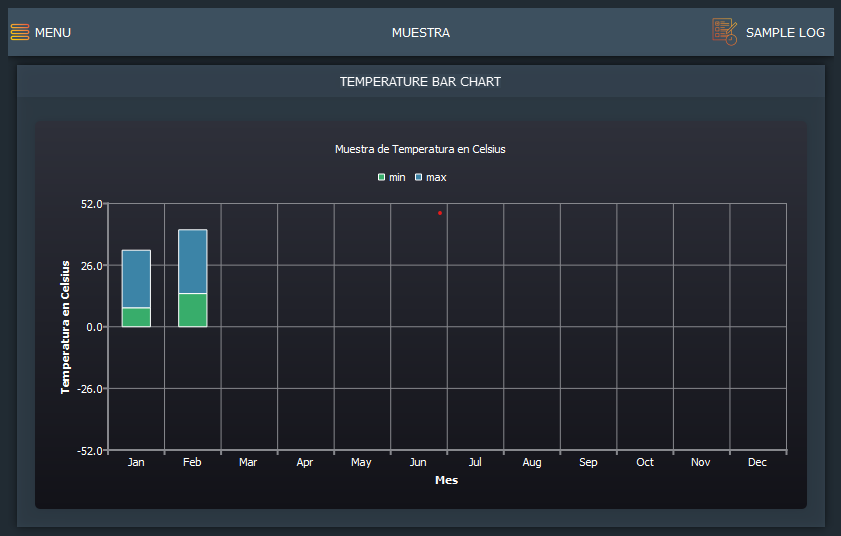The image size is (841, 536).
Task: Click the green min legend swatch
Action: tap(381, 177)
